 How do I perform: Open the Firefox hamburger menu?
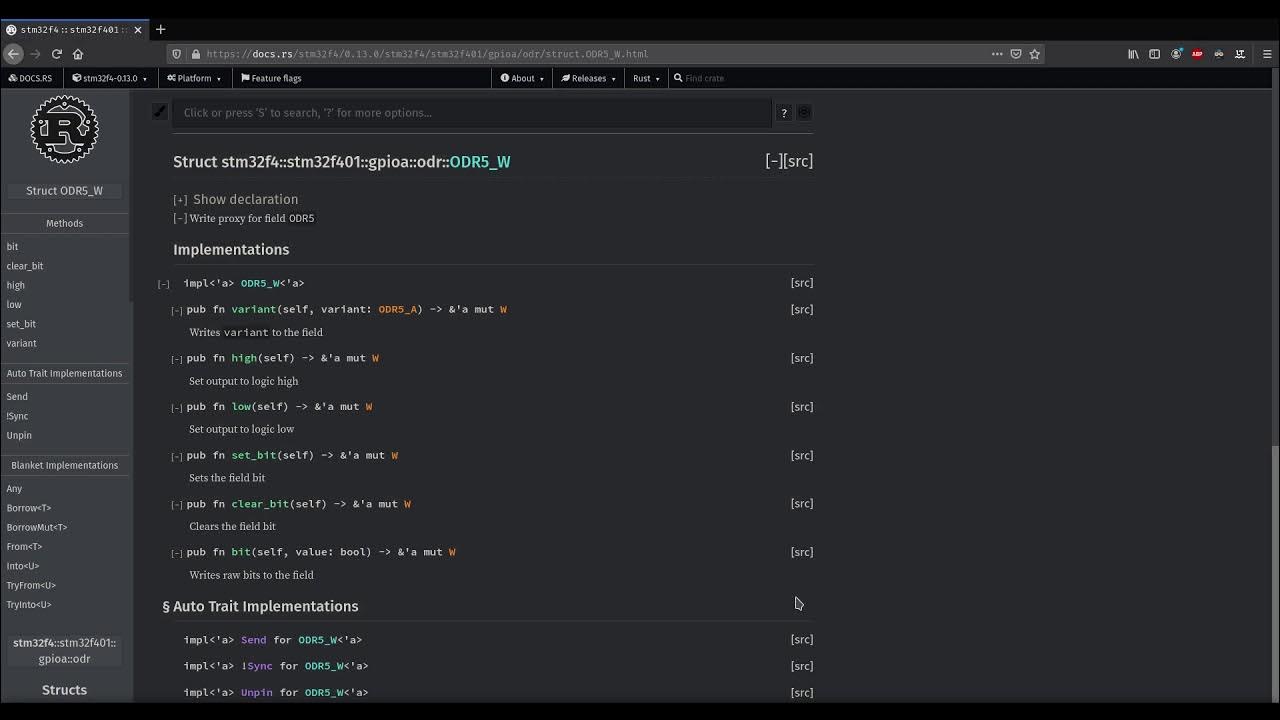tap(1266, 54)
